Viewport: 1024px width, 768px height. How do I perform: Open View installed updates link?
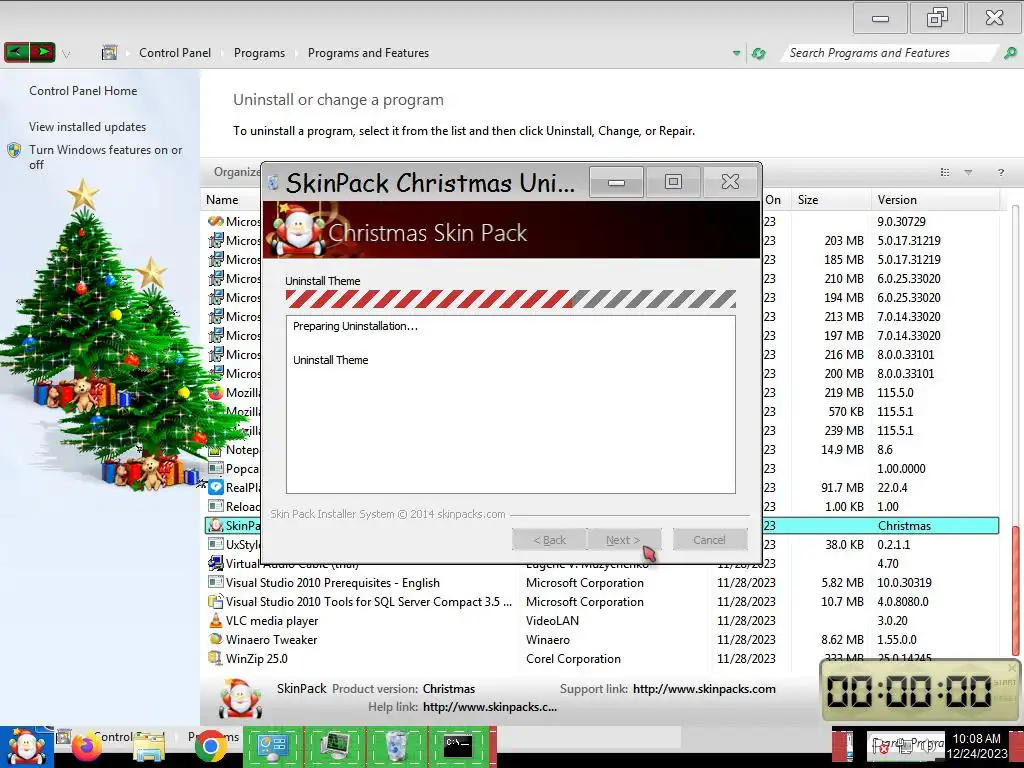coord(88,127)
